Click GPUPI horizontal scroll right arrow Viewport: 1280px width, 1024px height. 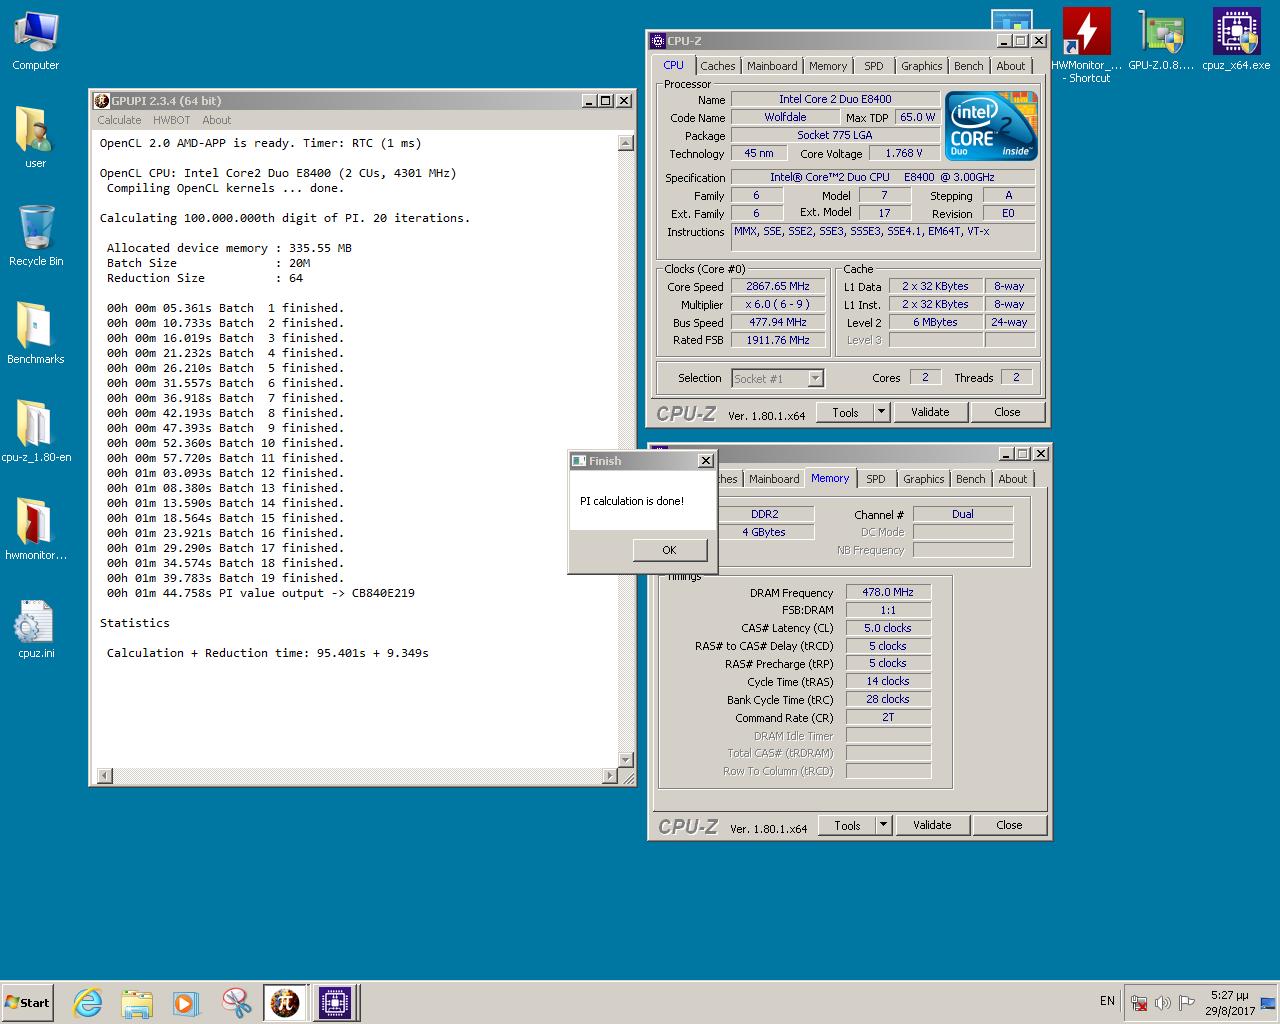click(610, 776)
